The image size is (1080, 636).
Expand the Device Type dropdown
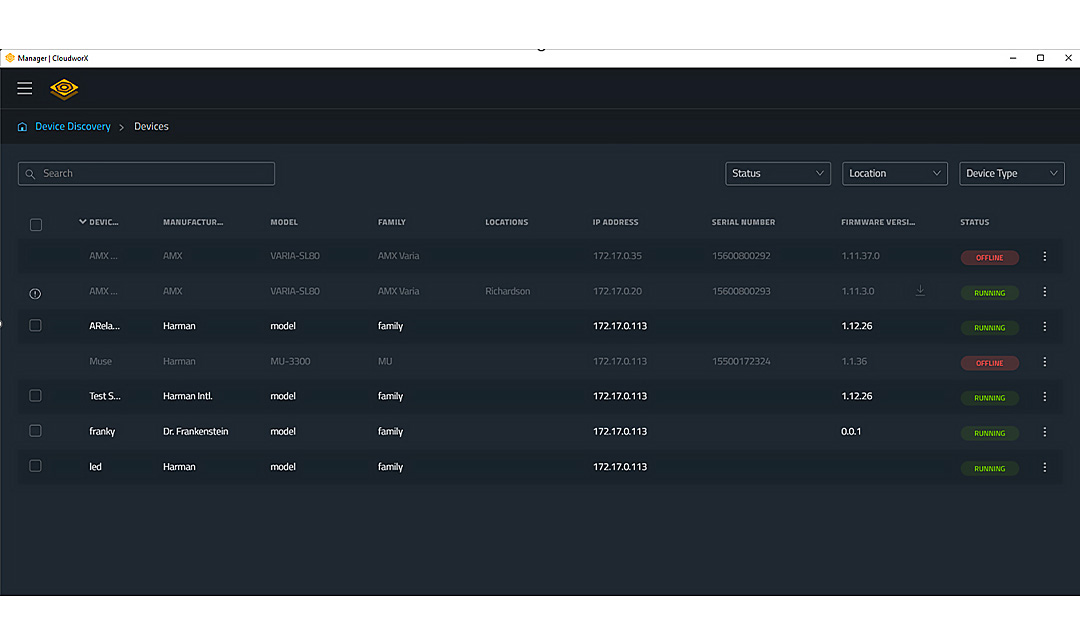[1012, 173]
